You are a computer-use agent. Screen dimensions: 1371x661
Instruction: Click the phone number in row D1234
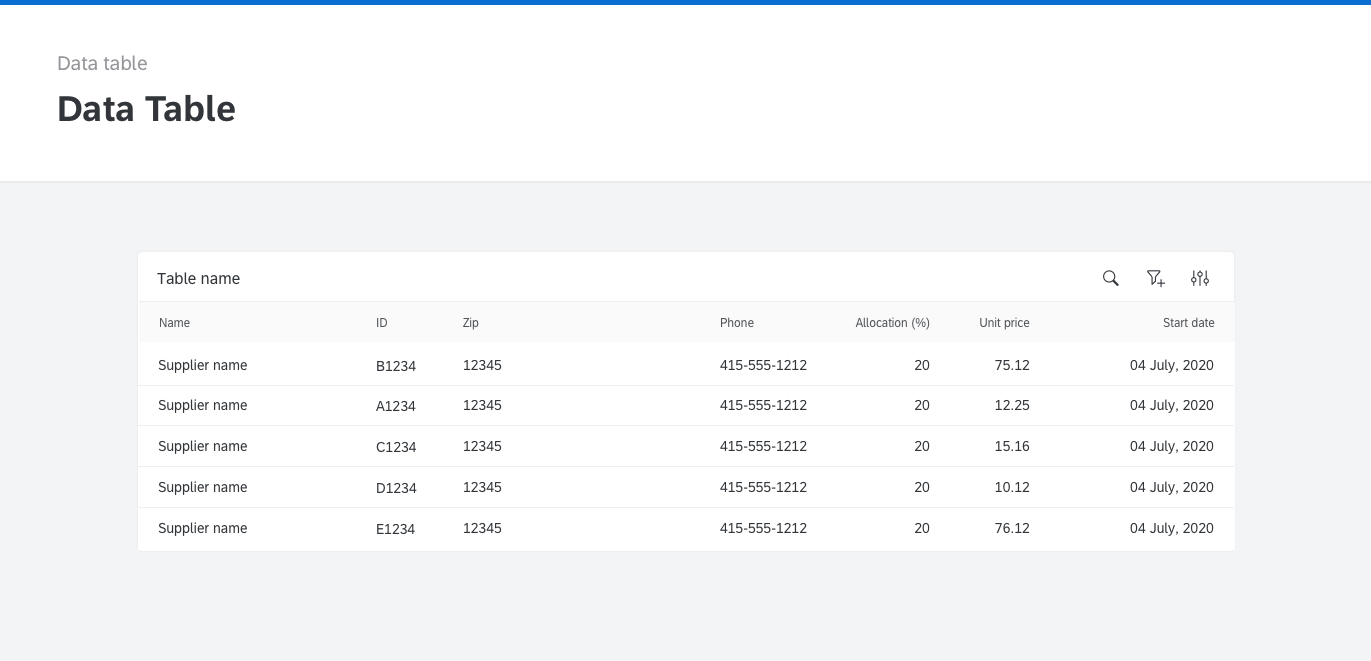click(x=763, y=487)
